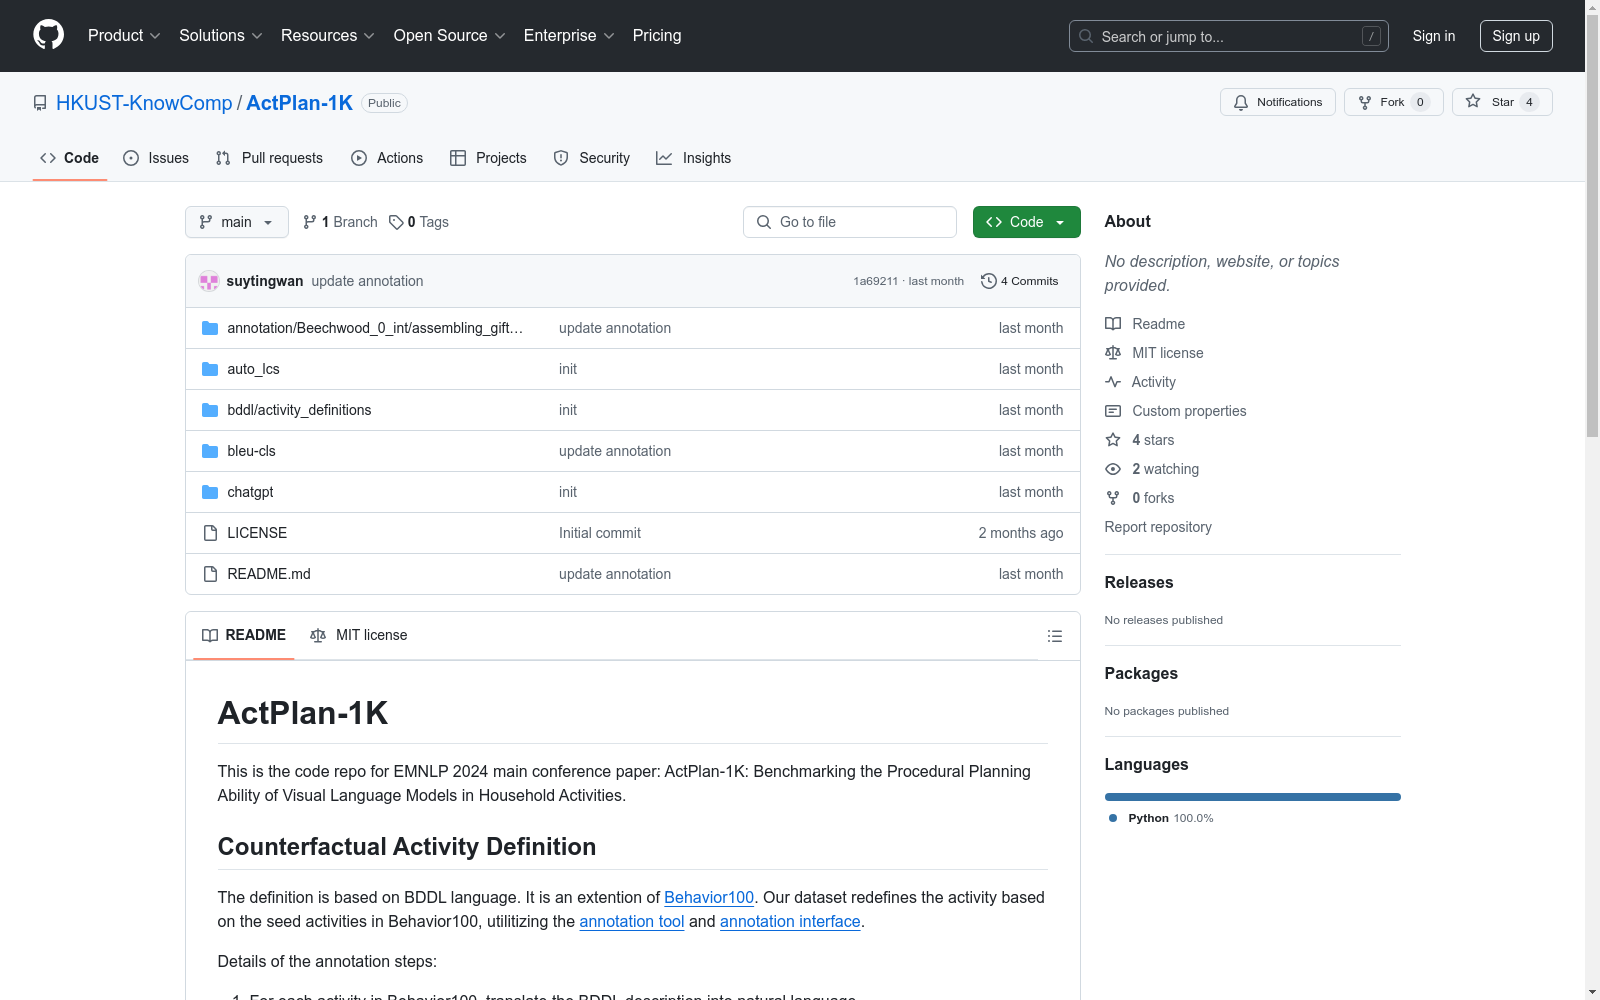Open the Releases section heading

click(x=1139, y=582)
